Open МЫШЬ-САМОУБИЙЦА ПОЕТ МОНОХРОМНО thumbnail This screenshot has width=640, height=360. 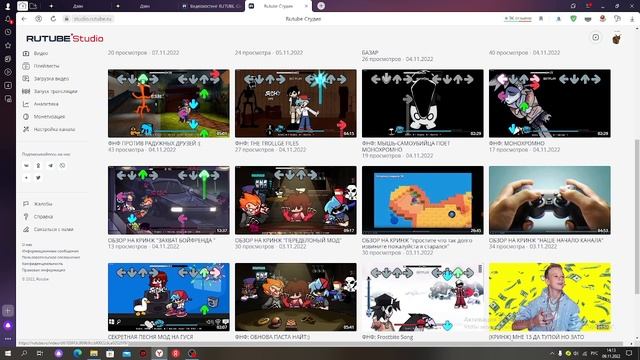tap(422, 103)
